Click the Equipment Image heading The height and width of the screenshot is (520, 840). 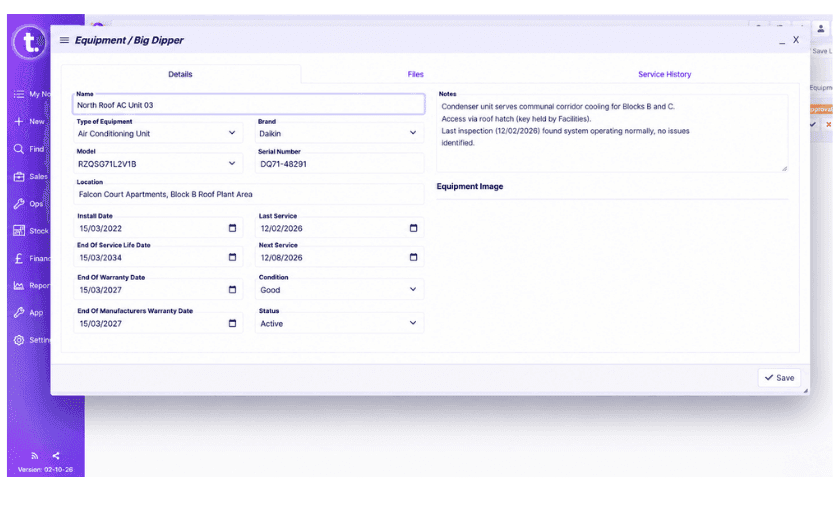click(470, 186)
